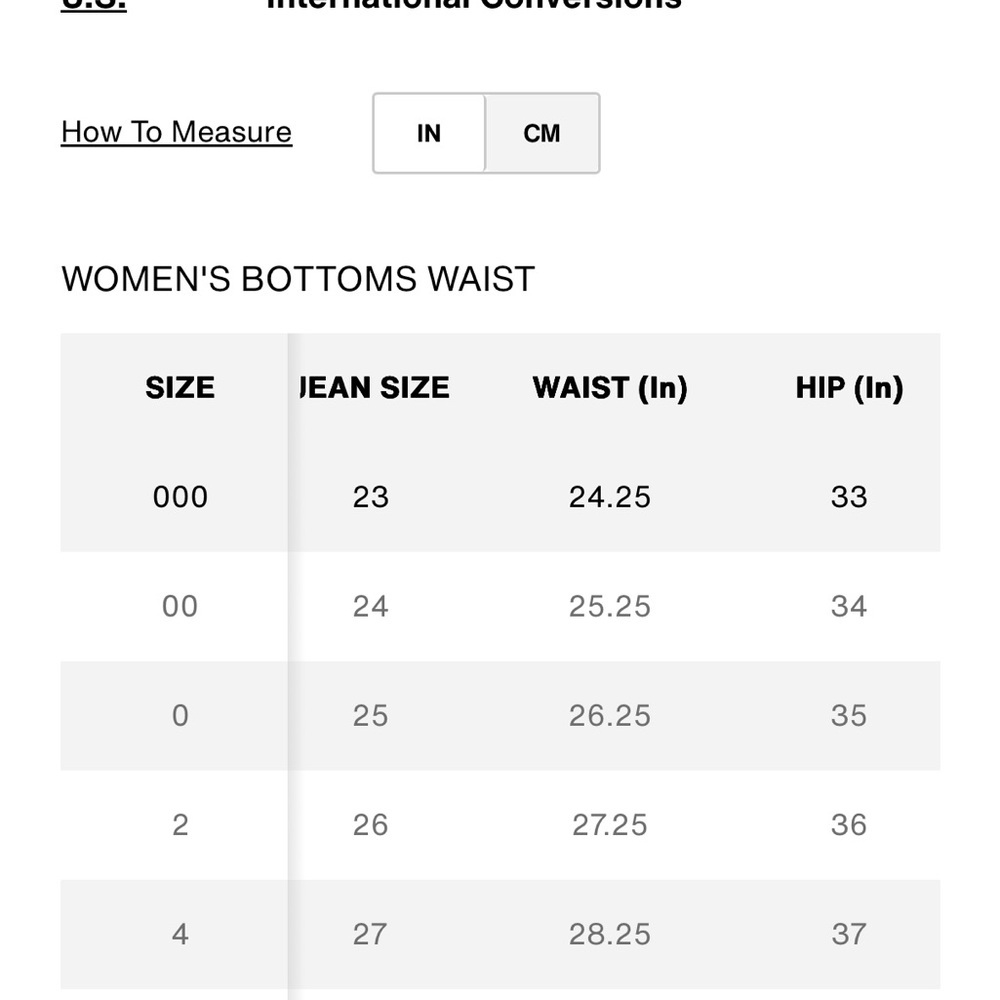Switch to the U.S. sizing tab

94,5
